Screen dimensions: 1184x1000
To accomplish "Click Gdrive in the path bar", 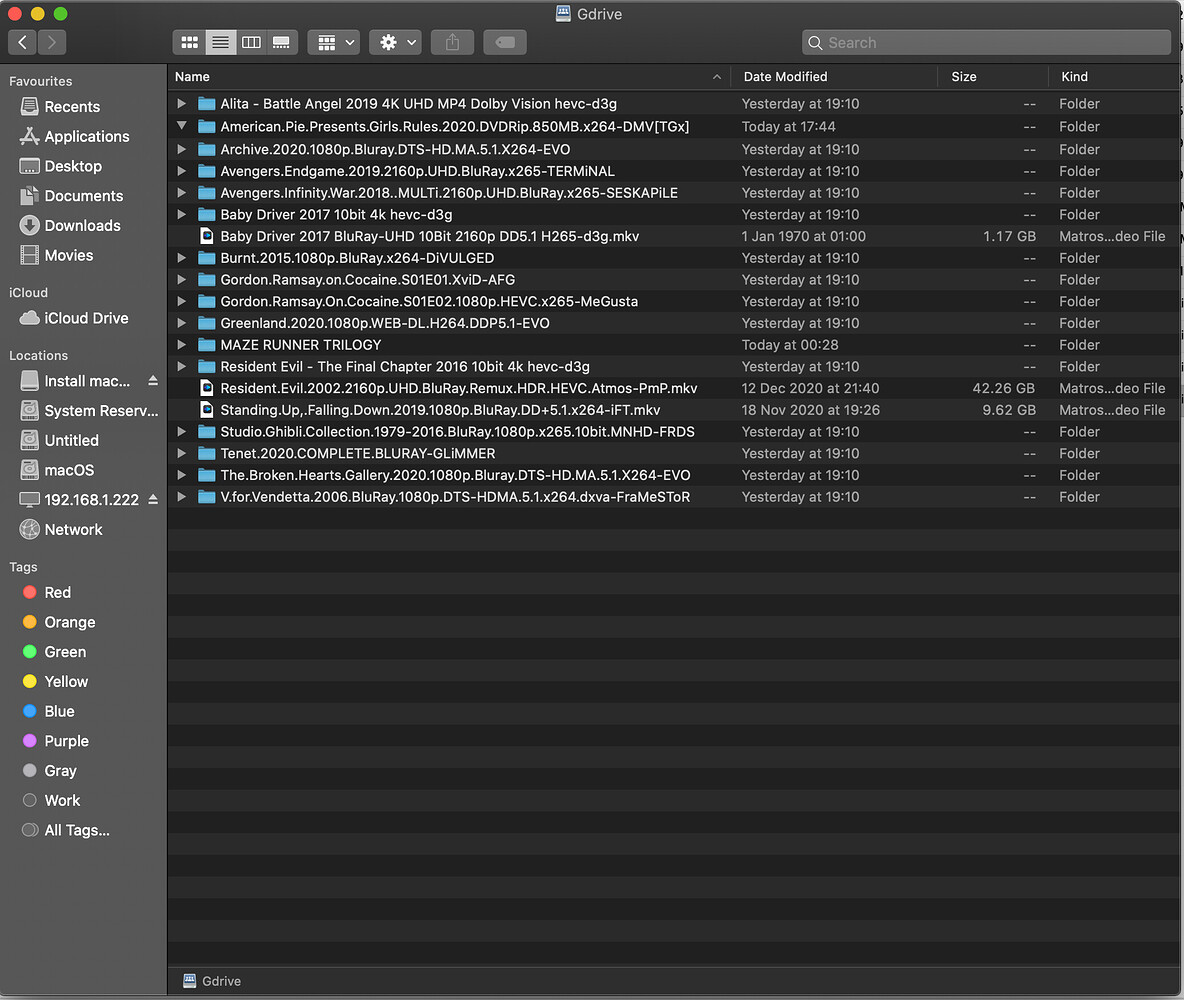I will [x=212, y=981].
